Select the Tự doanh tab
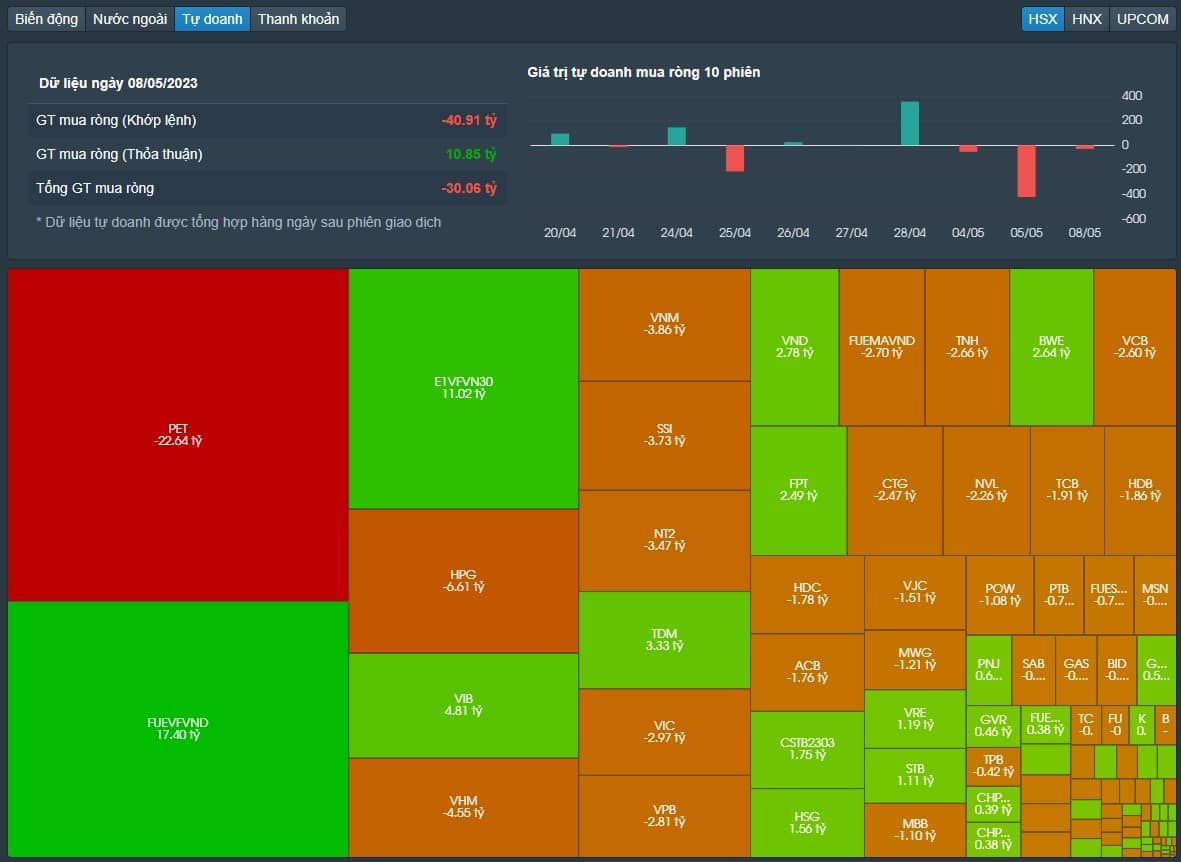Screen dimensions: 1181x862 pyautogui.click(x=212, y=19)
